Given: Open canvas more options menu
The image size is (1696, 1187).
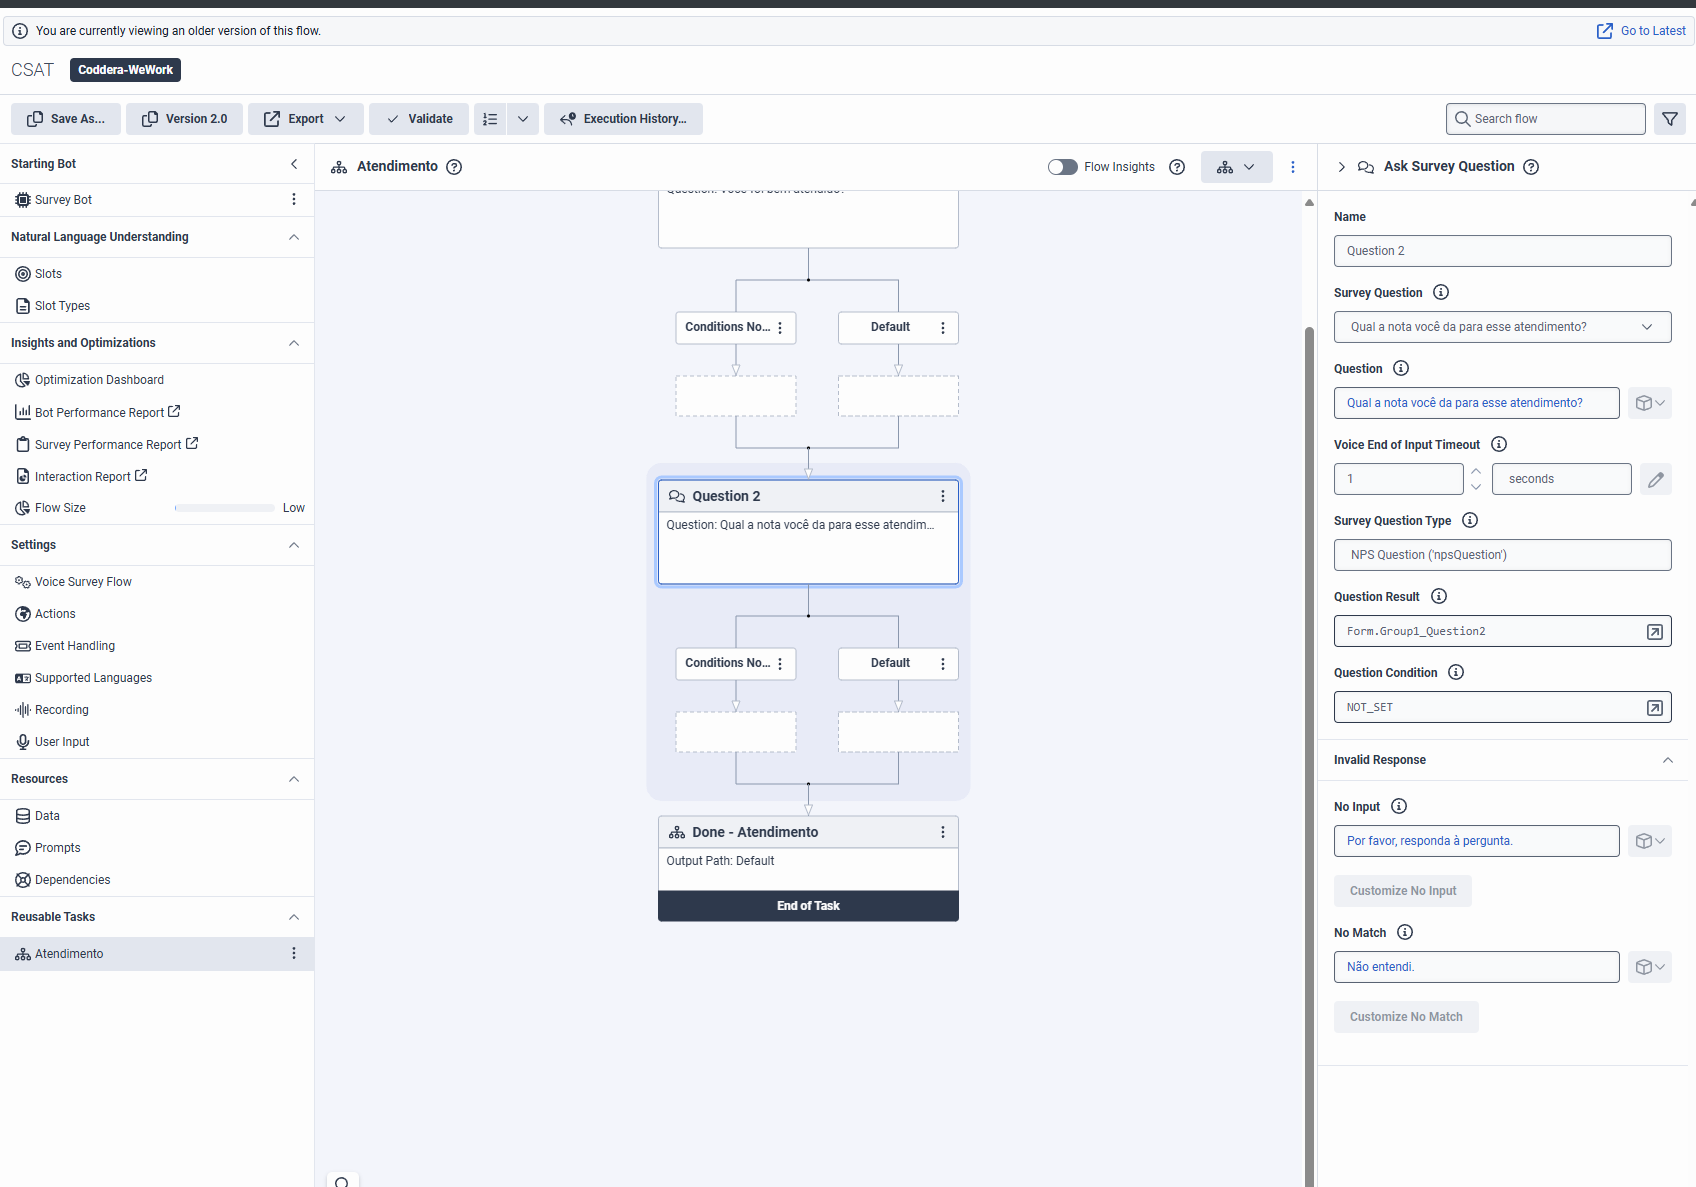Looking at the screenshot, I should point(1293,167).
